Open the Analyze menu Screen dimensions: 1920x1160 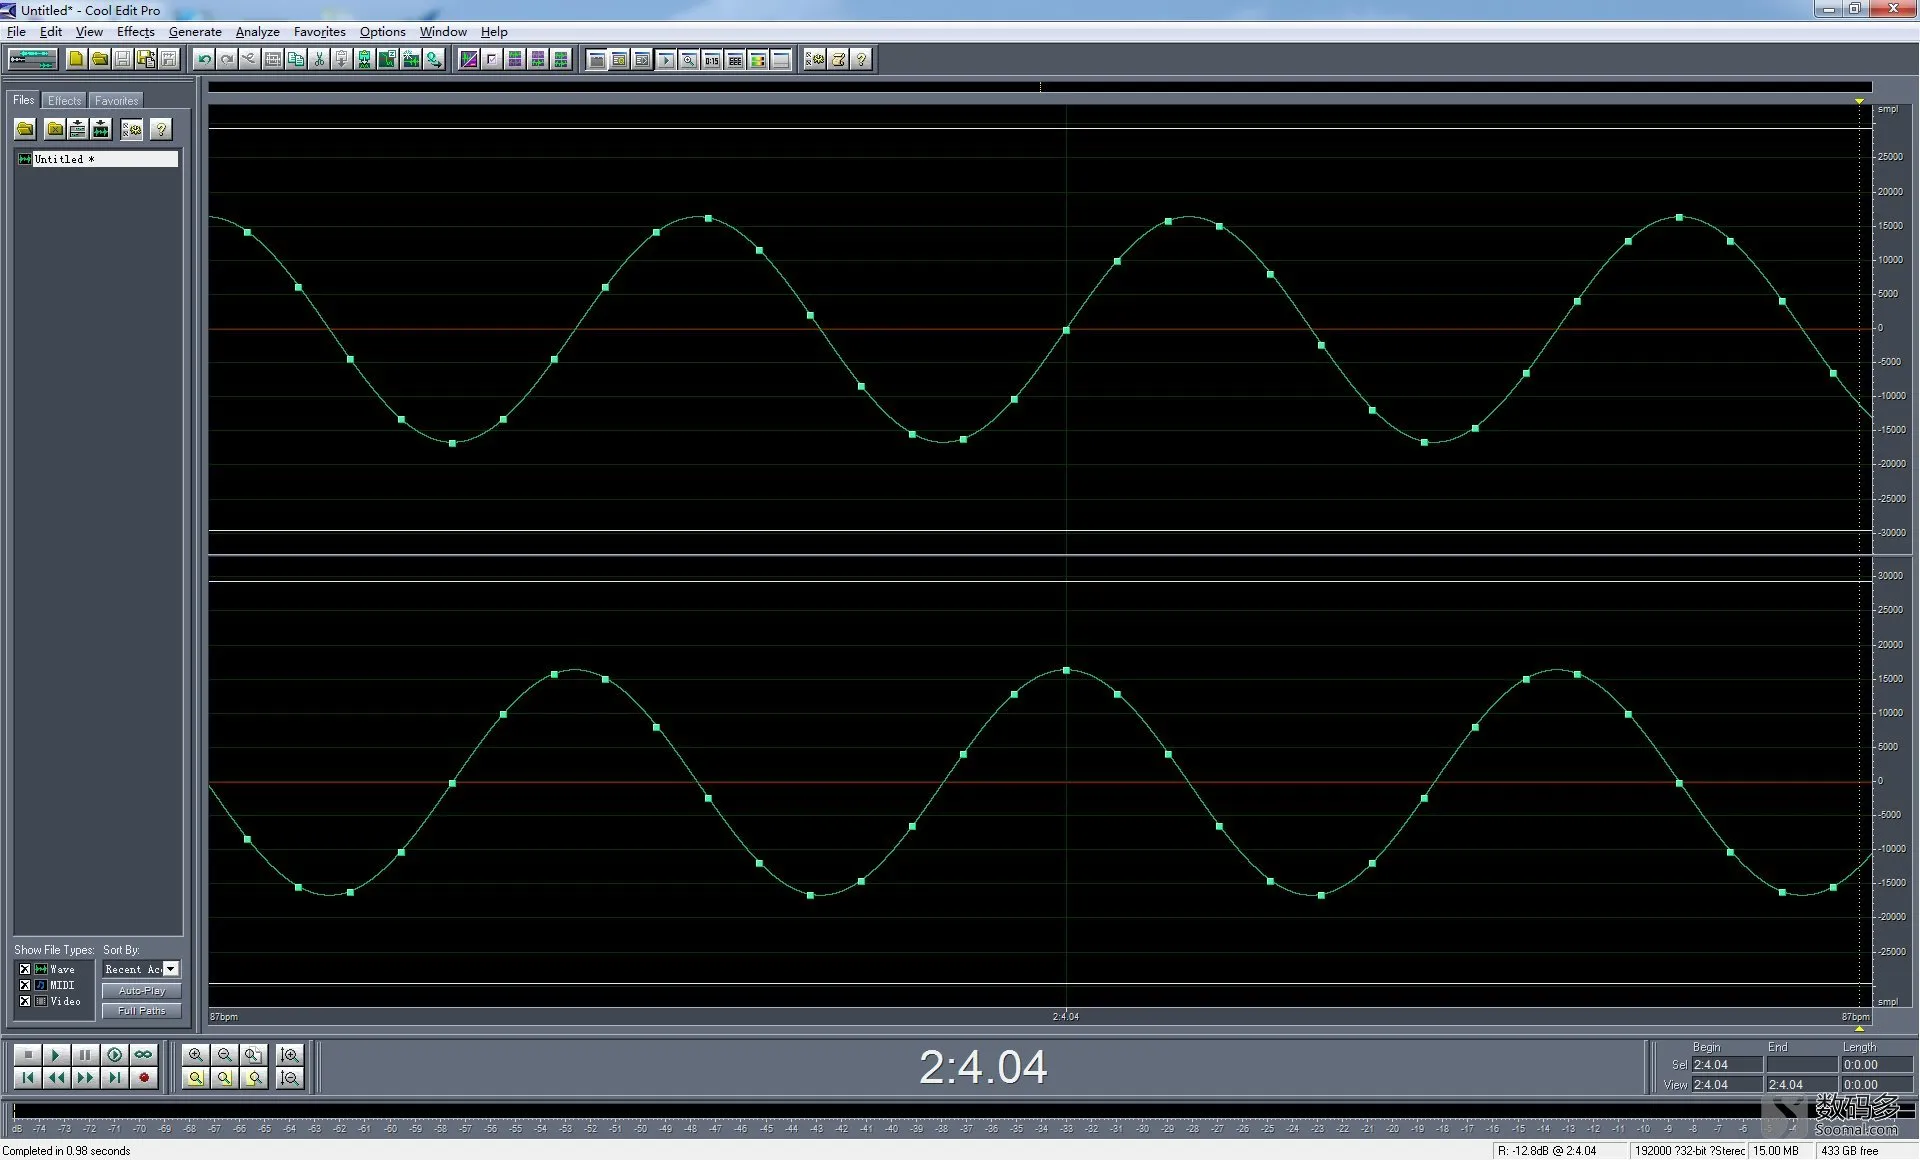(x=257, y=32)
